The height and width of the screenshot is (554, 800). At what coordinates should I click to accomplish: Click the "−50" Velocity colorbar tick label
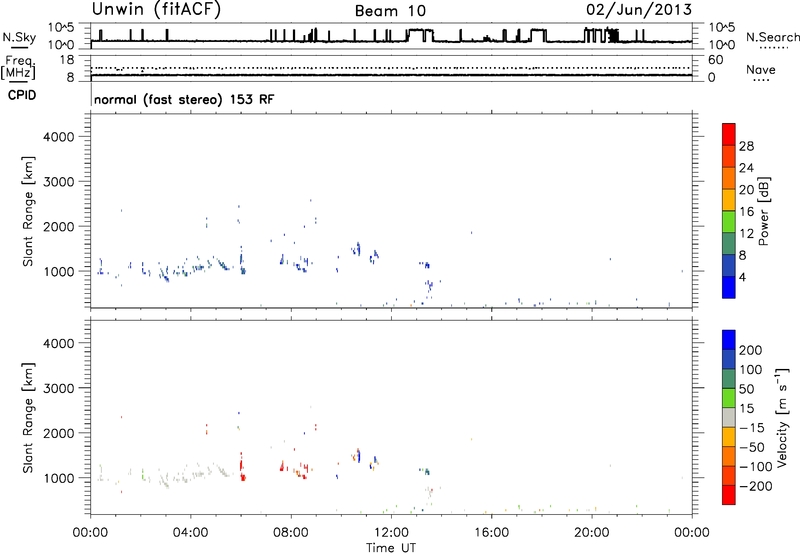click(752, 447)
